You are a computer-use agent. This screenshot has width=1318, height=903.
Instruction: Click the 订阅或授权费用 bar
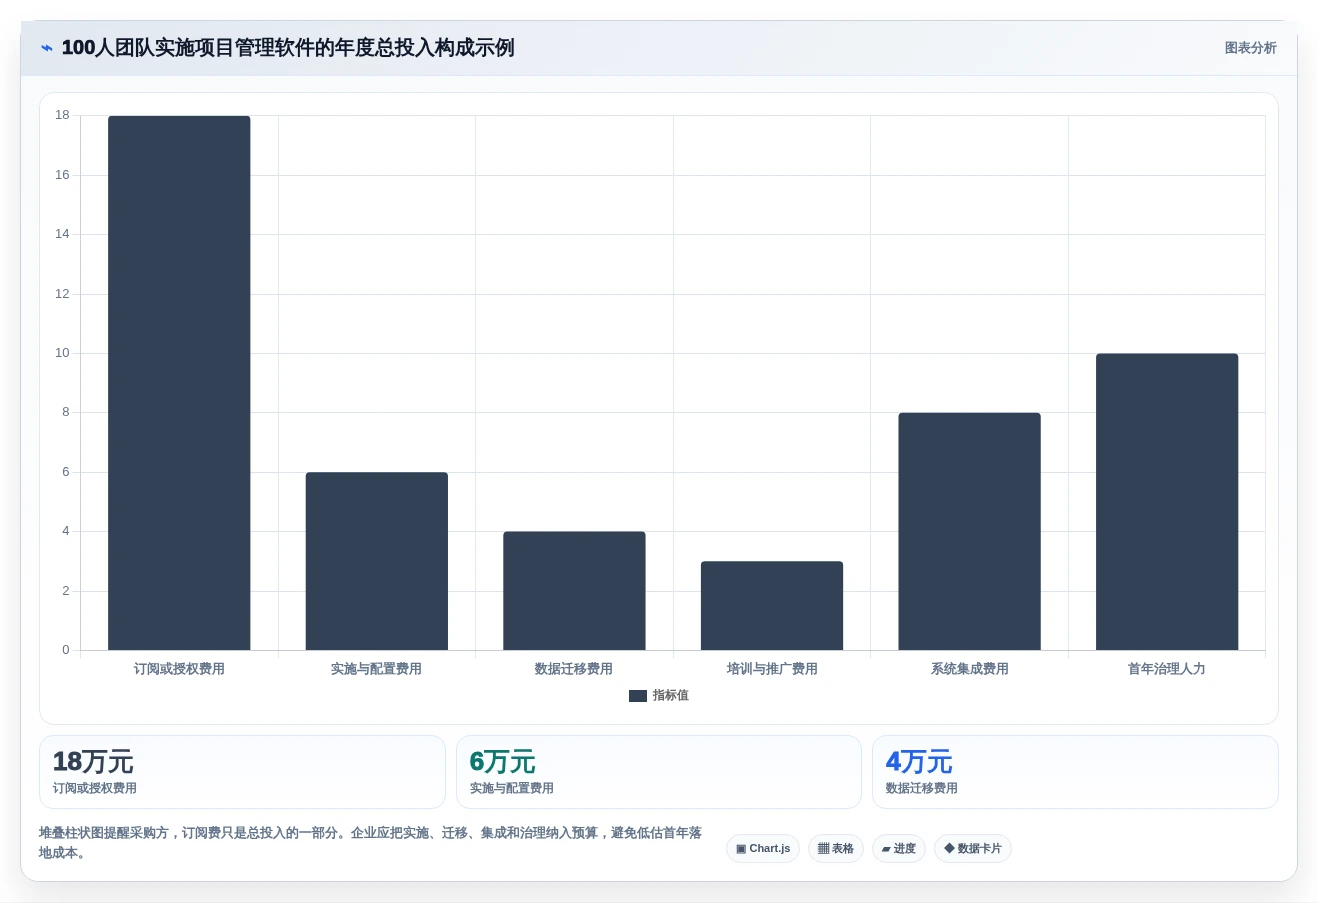coord(179,383)
